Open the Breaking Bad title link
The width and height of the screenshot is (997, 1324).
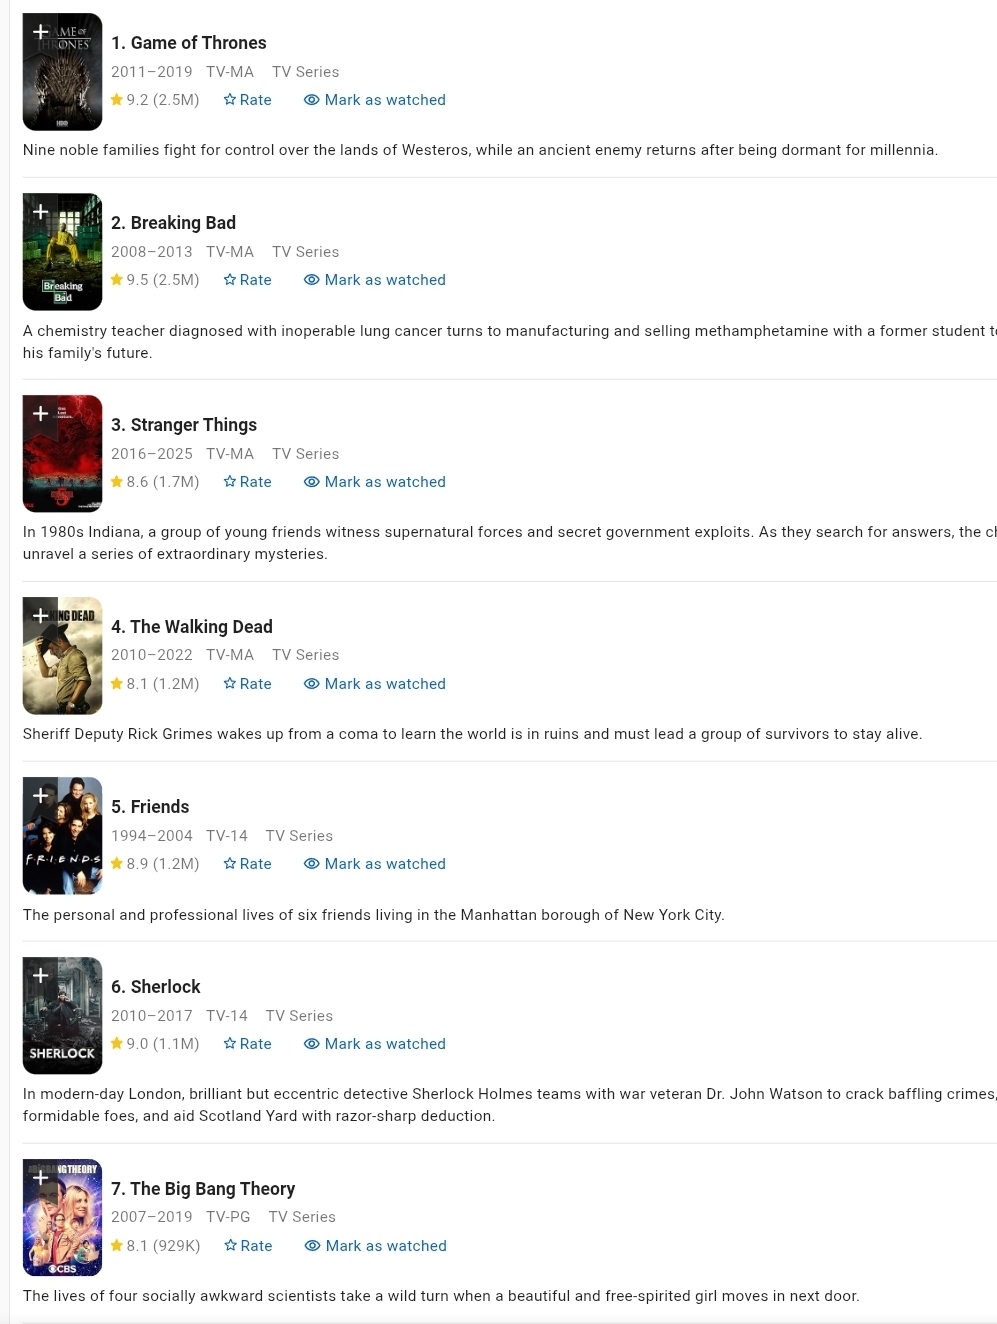coord(174,223)
